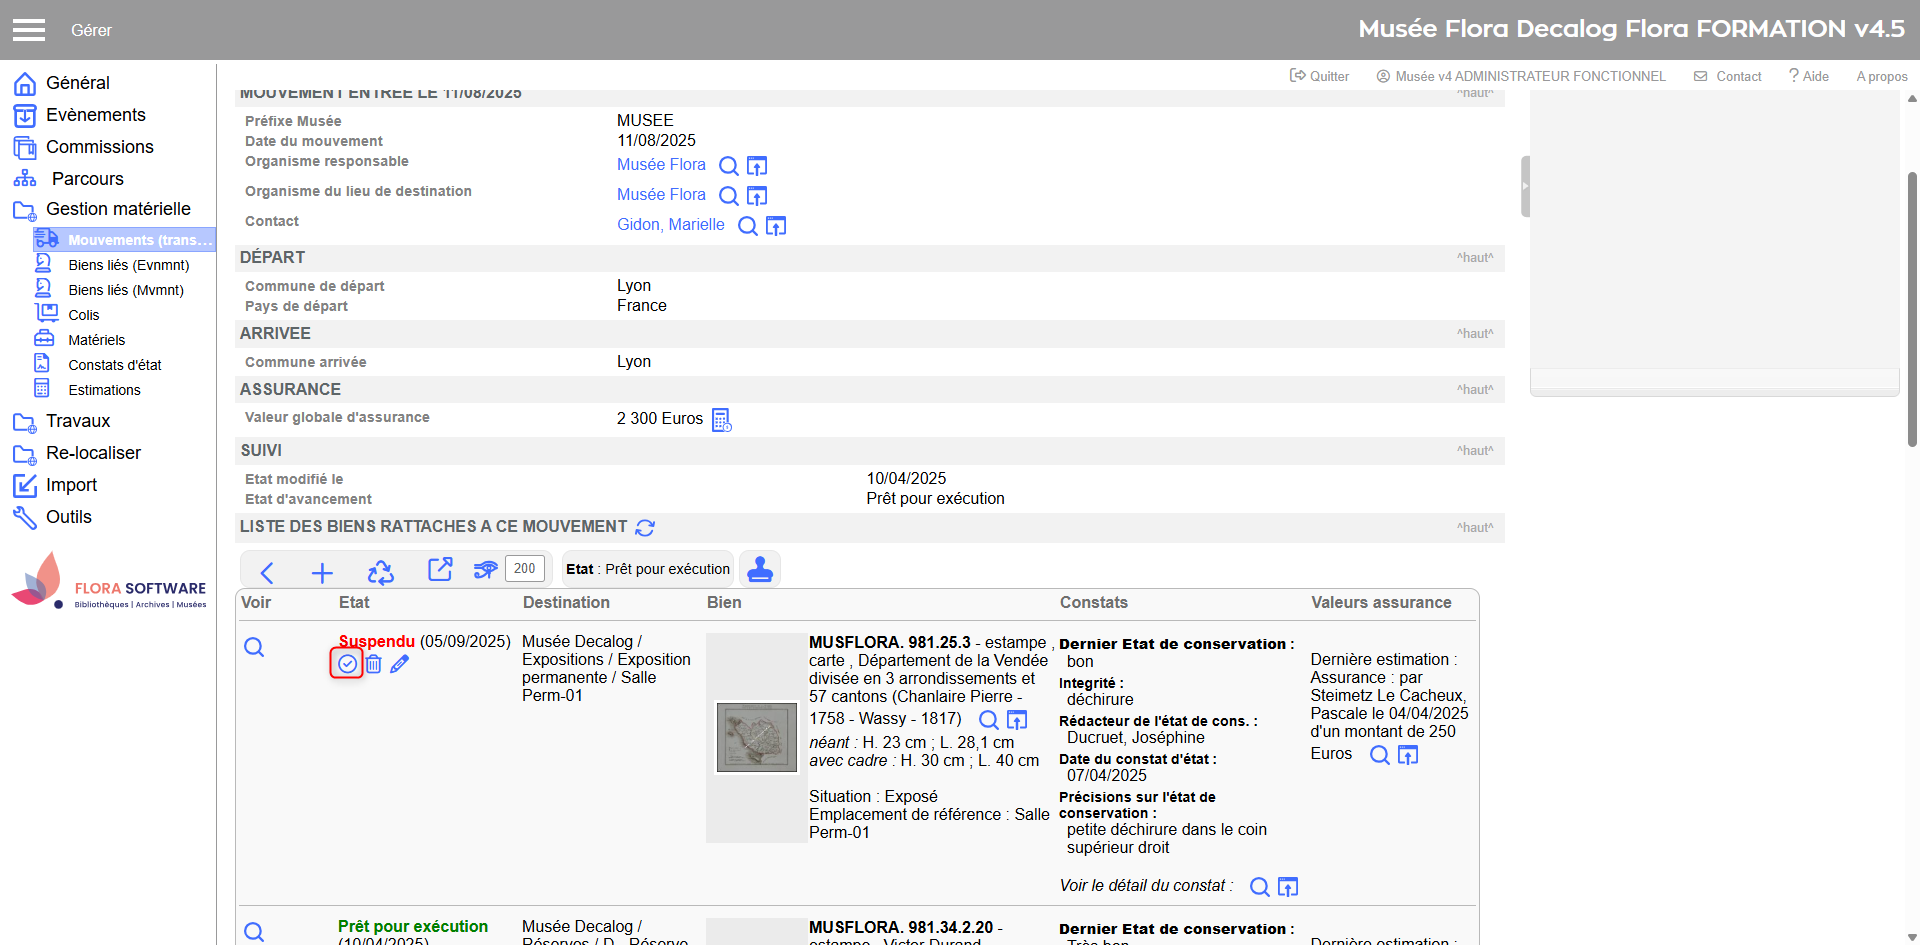Open the insurance value calculator icon
Viewport: 1920px width, 945px height.
721,420
